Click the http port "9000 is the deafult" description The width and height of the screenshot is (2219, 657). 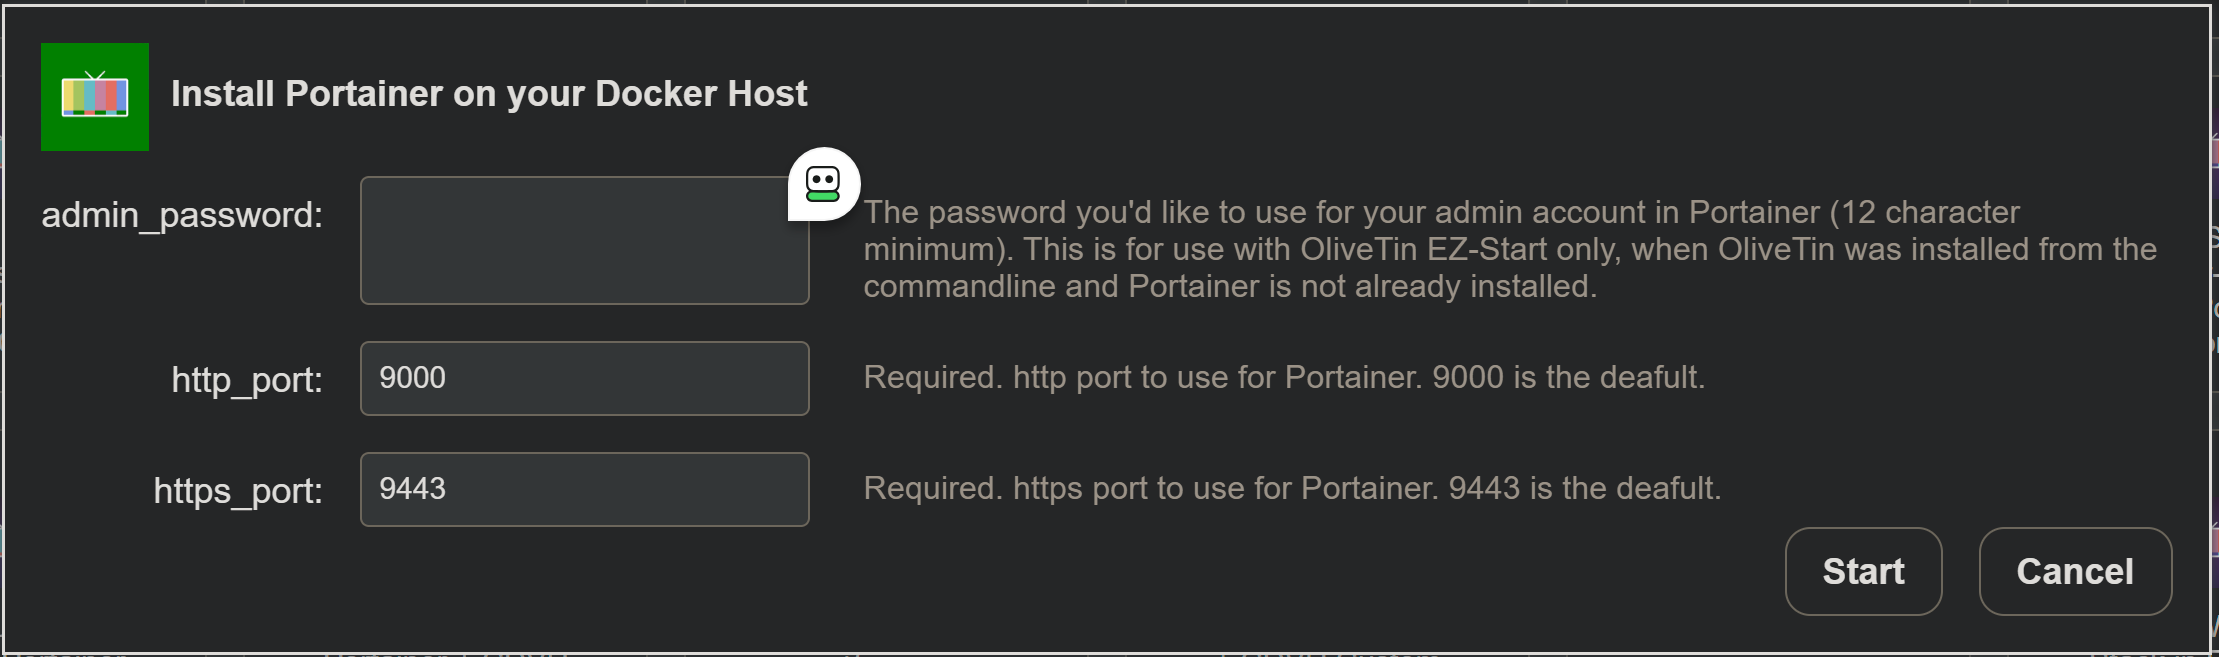click(x=1284, y=377)
